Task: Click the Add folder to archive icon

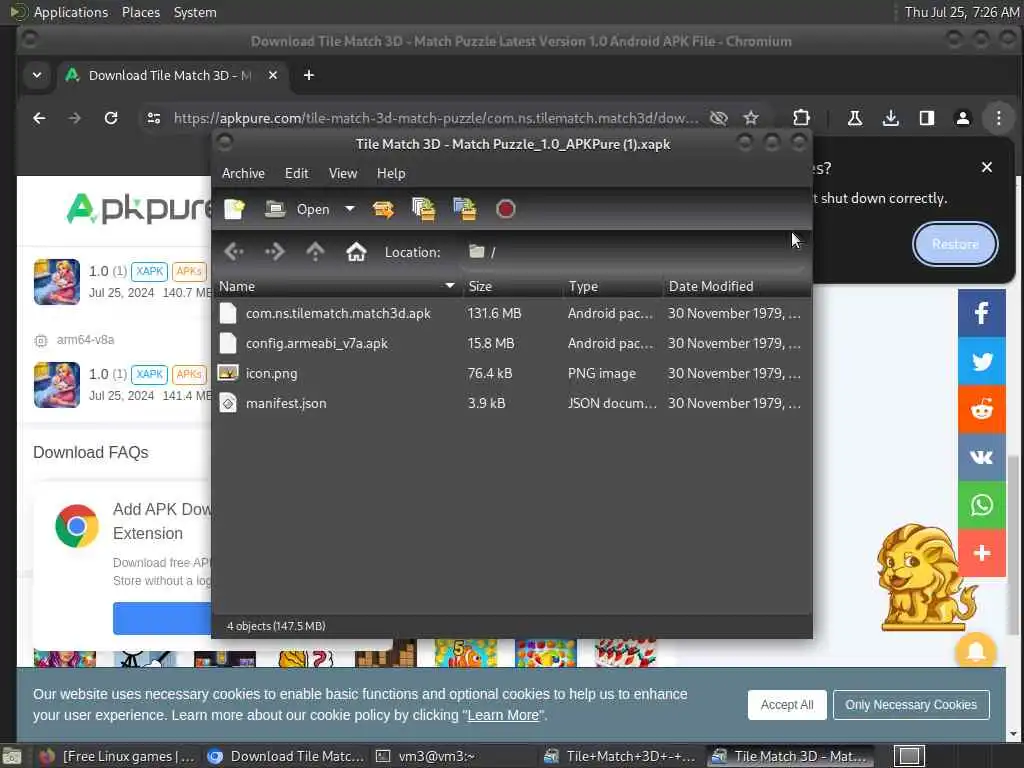Action: [465, 209]
